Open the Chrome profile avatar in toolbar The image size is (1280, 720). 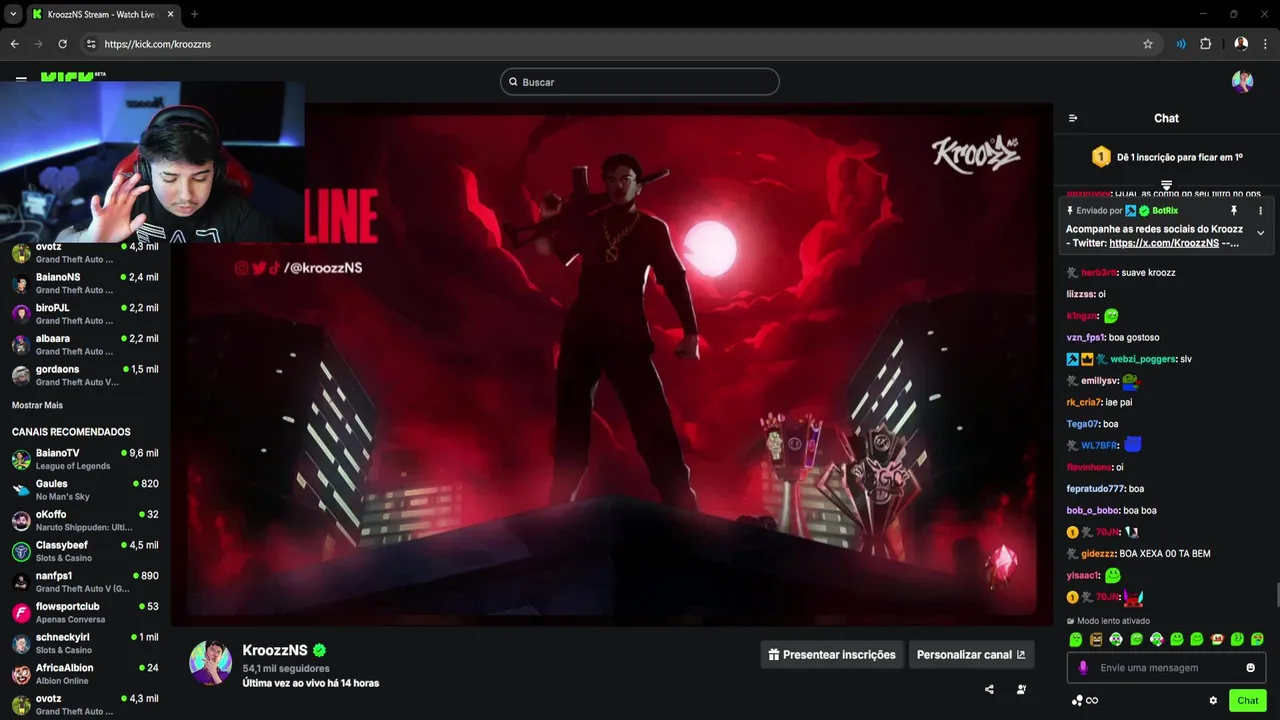coord(1241,44)
